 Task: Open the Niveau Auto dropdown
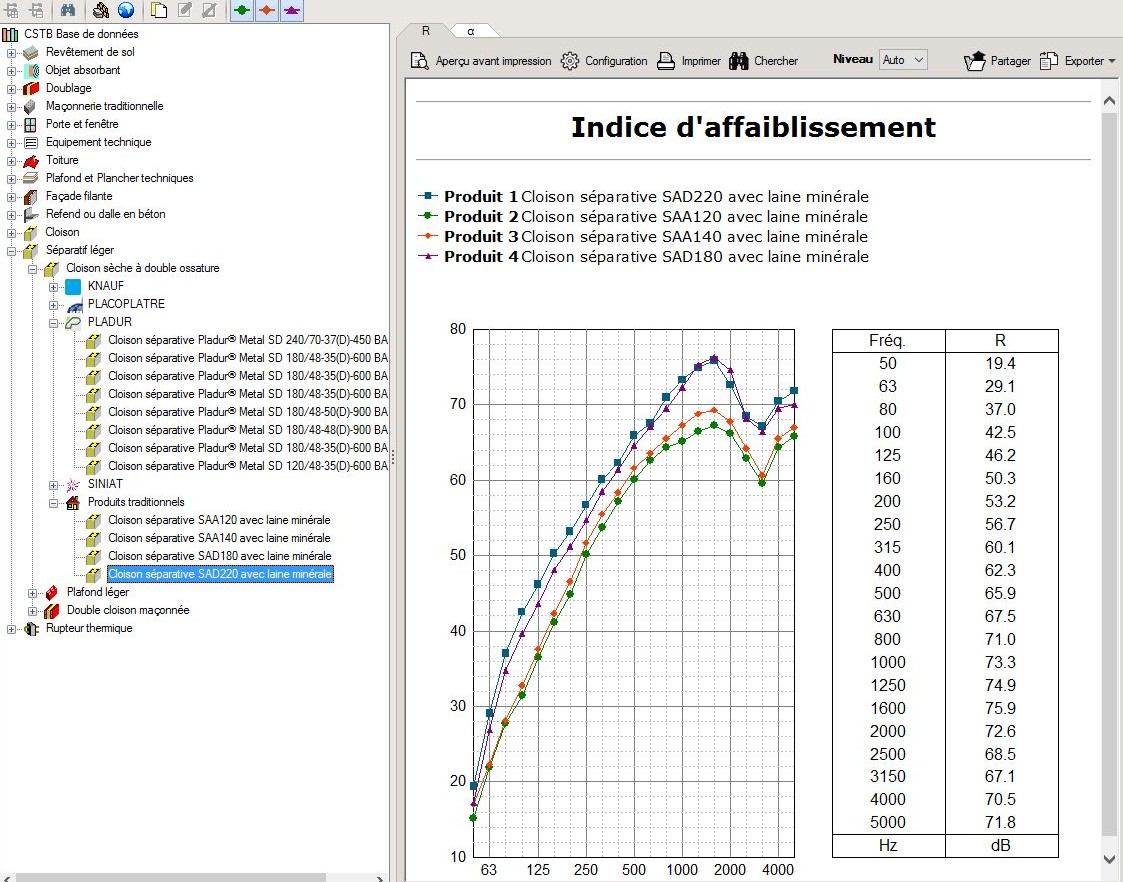(904, 60)
